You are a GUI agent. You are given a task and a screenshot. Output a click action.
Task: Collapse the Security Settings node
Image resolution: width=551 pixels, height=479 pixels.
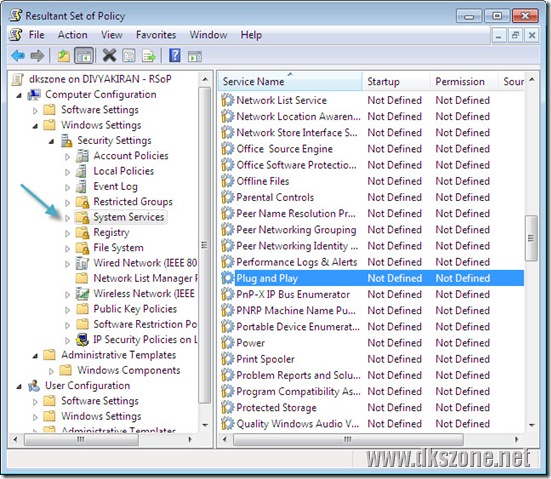click(52, 141)
